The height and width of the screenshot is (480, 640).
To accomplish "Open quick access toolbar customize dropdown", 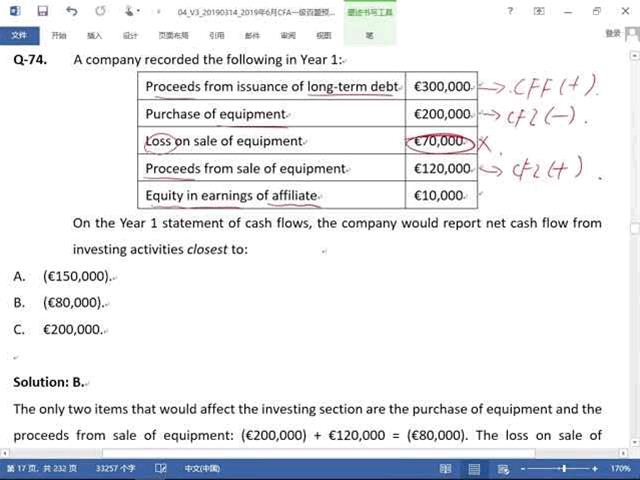I will [158, 11].
